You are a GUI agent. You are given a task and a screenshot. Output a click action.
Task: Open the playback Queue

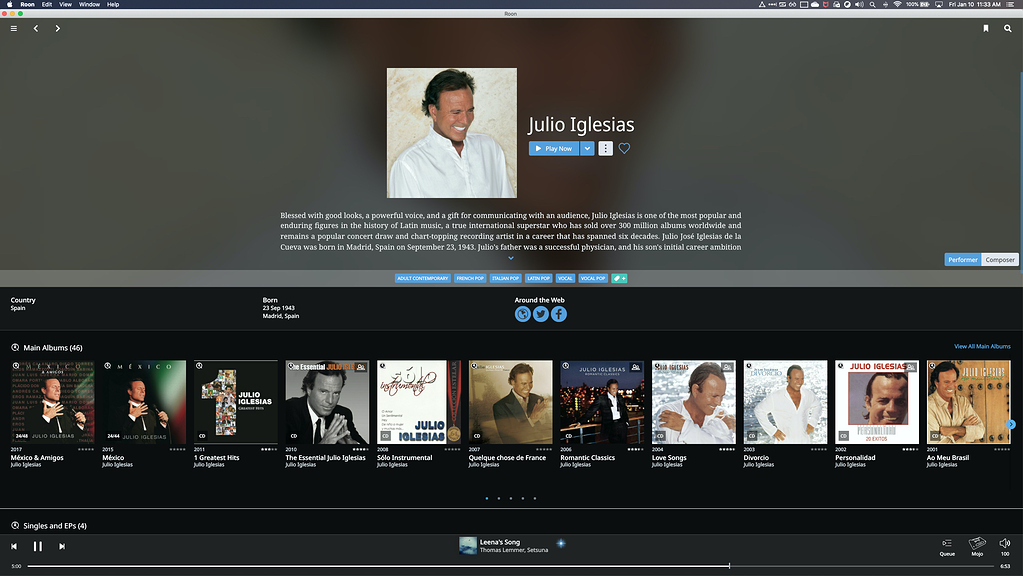pyautogui.click(x=947, y=545)
